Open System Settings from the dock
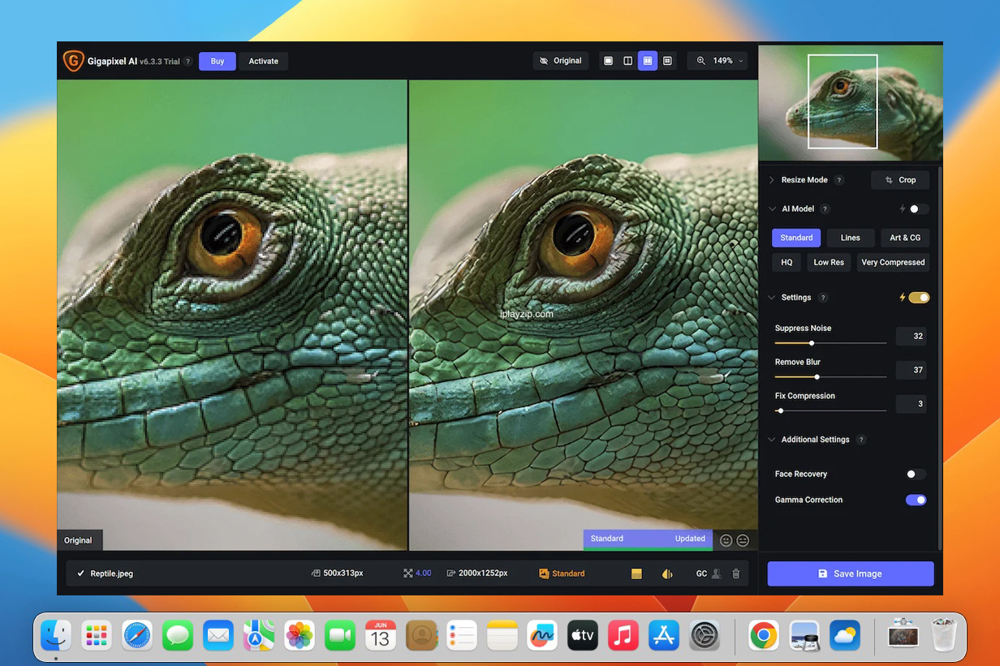This screenshot has width=1000, height=666. click(x=705, y=635)
